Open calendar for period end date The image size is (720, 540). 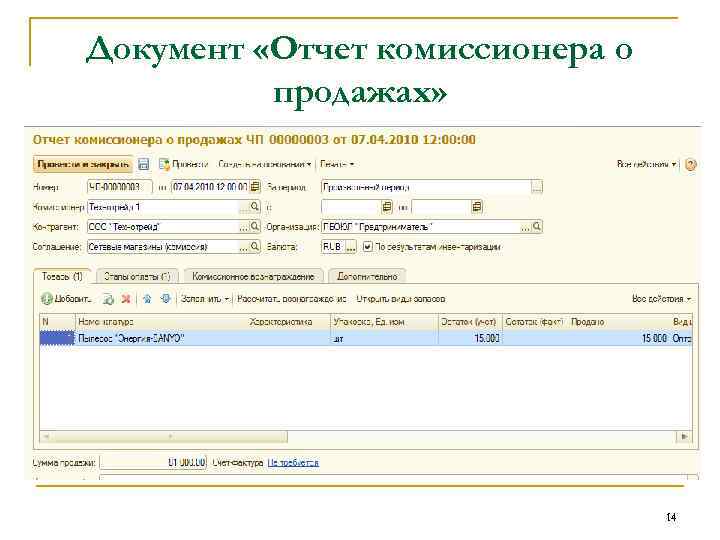(x=477, y=207)
